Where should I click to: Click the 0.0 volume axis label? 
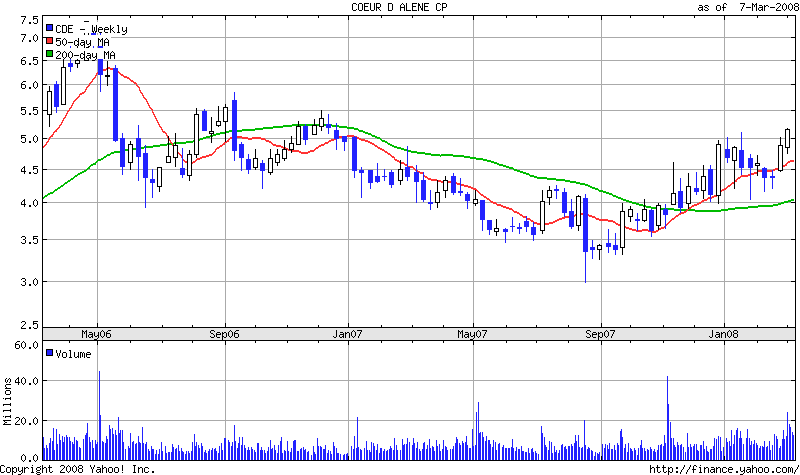(29, 457)
